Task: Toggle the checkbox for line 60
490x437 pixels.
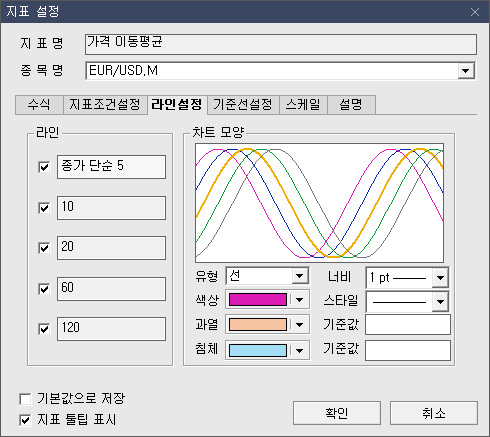Action: tap(44, 289)
